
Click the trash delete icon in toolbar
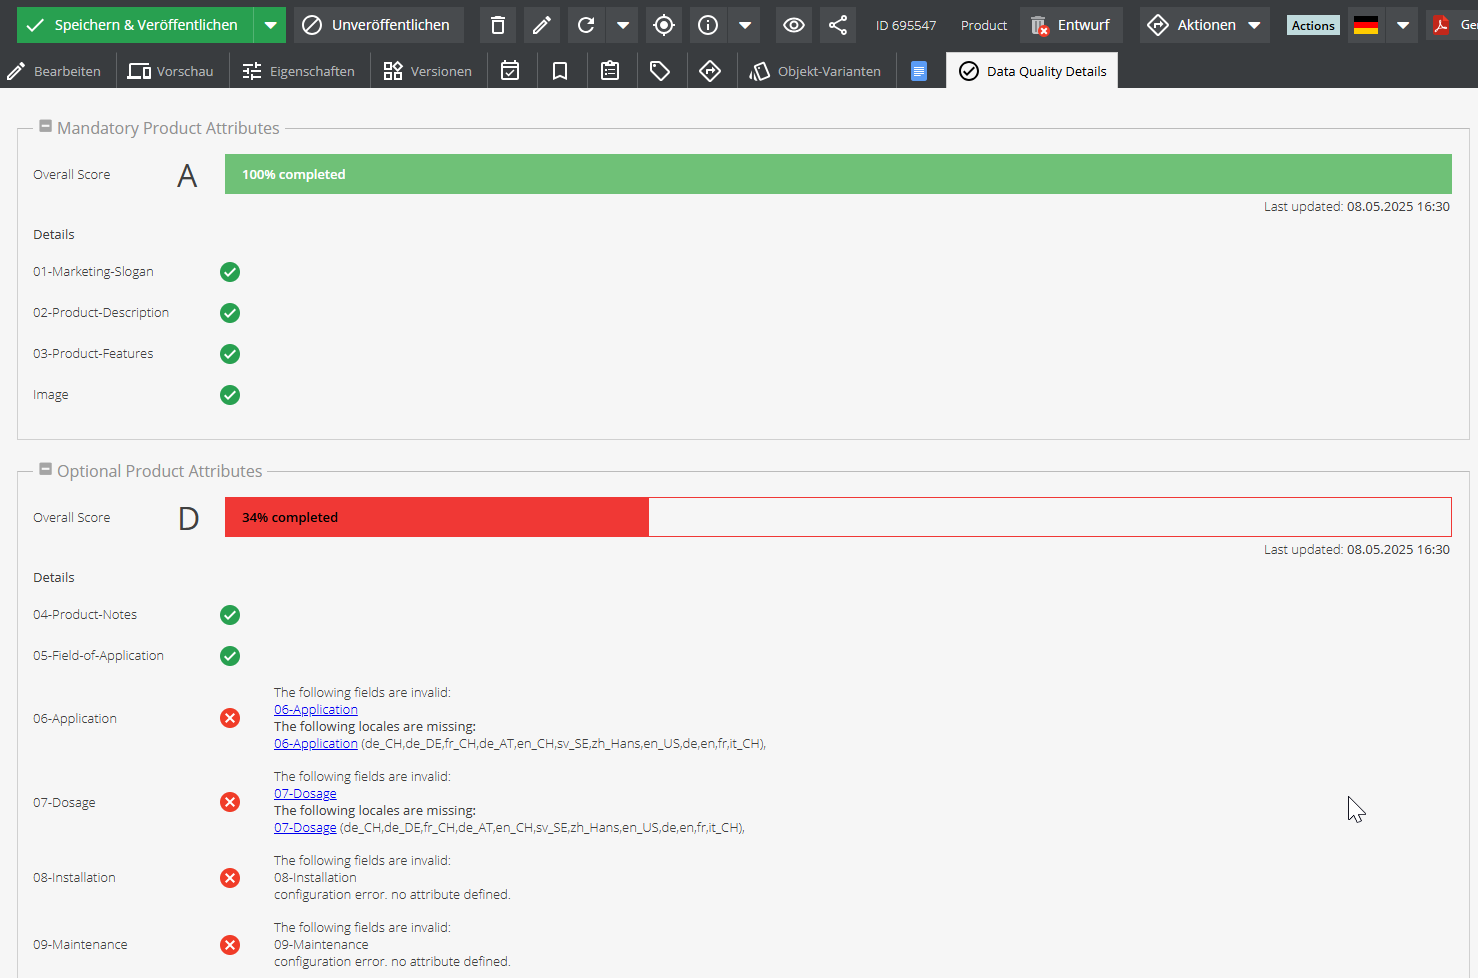[498, 25]
